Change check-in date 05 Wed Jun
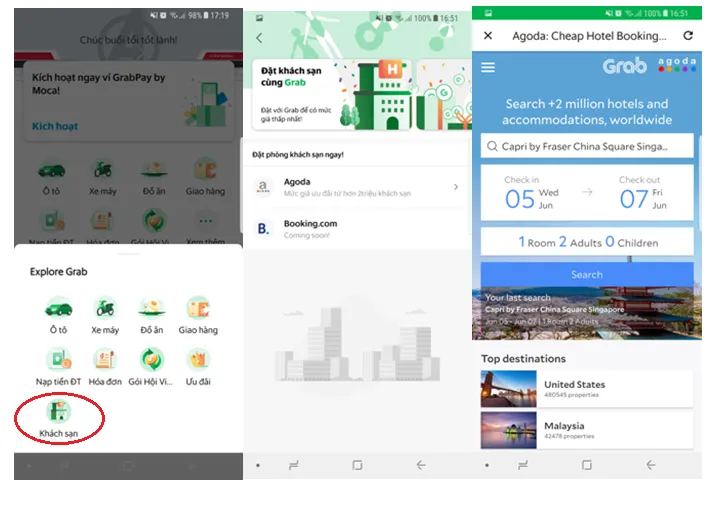Screen dimensions: 713x506 [x=532, y=193]
